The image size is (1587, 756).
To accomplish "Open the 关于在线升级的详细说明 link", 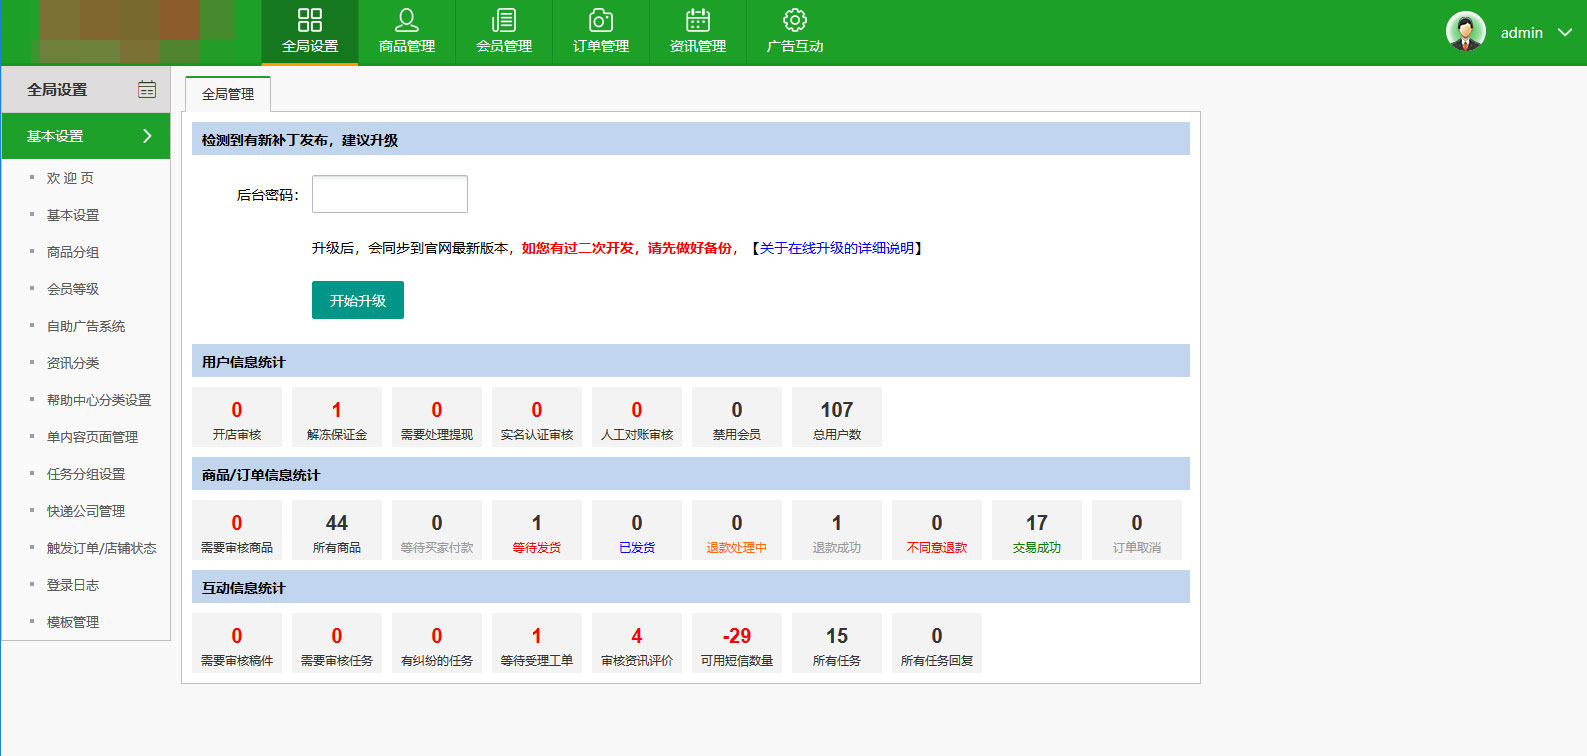I will coord(837,248).
